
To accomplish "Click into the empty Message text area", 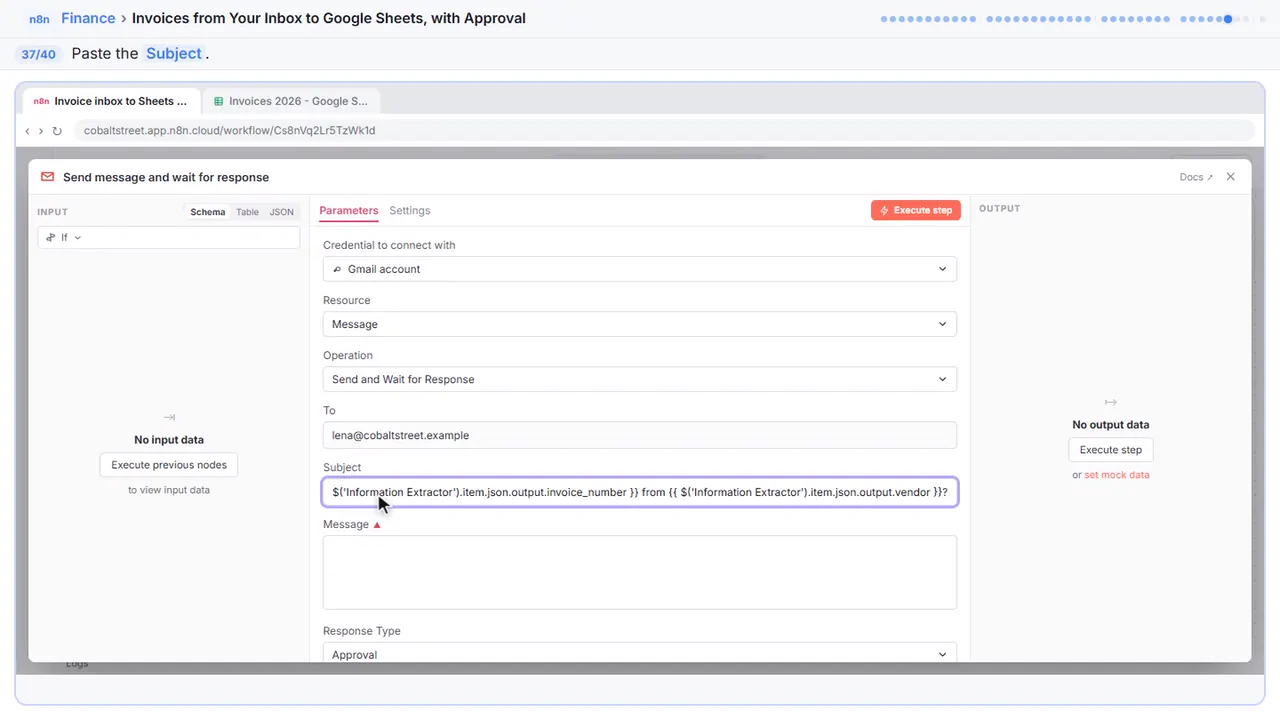I will pyautogui.click(x=640, y=572).
